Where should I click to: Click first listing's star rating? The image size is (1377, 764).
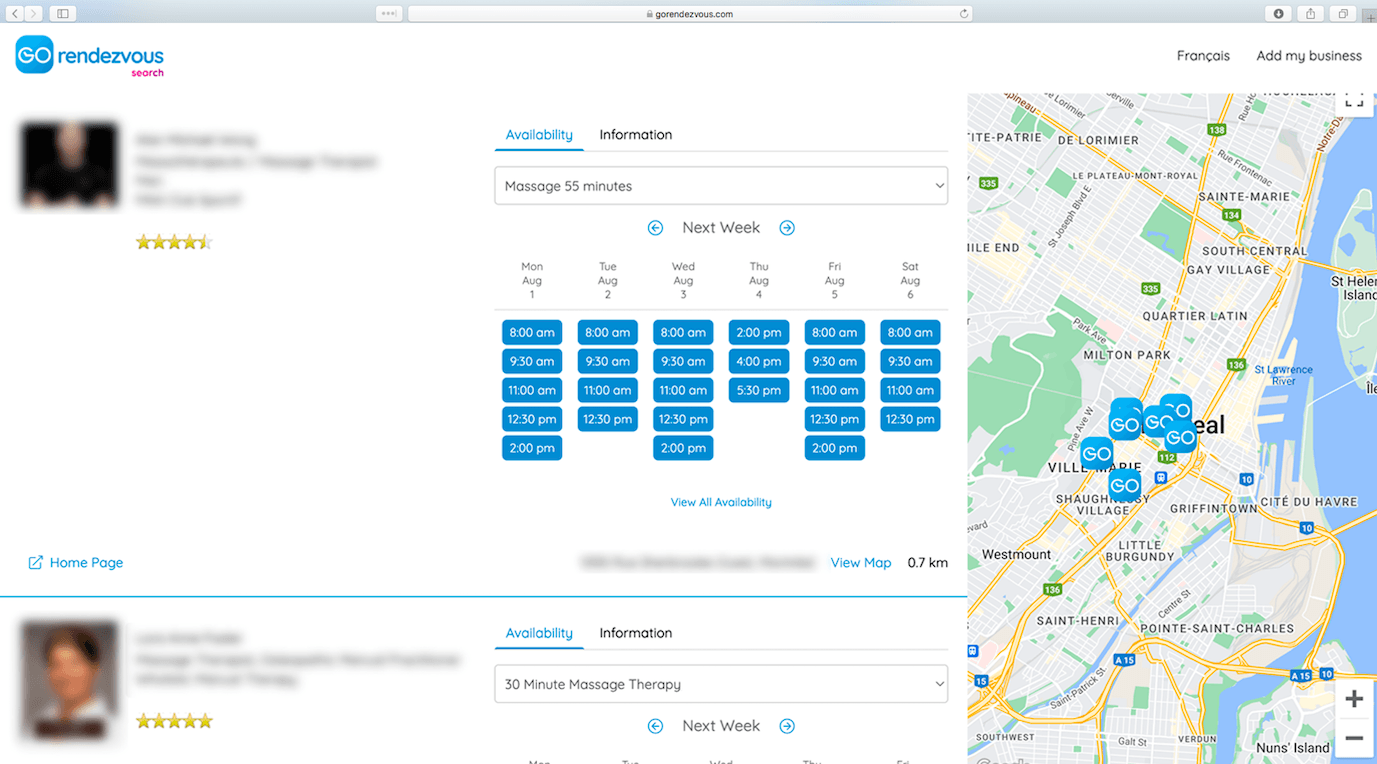[x=174, y=242]
